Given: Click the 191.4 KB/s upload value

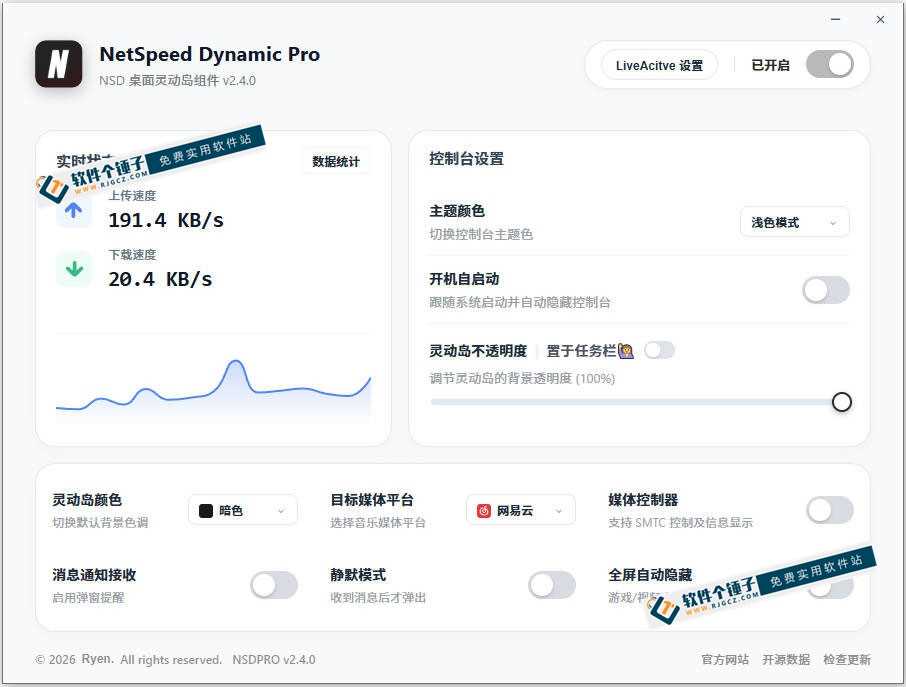Looking at the screenshot, I should click(x=166, y=220).
